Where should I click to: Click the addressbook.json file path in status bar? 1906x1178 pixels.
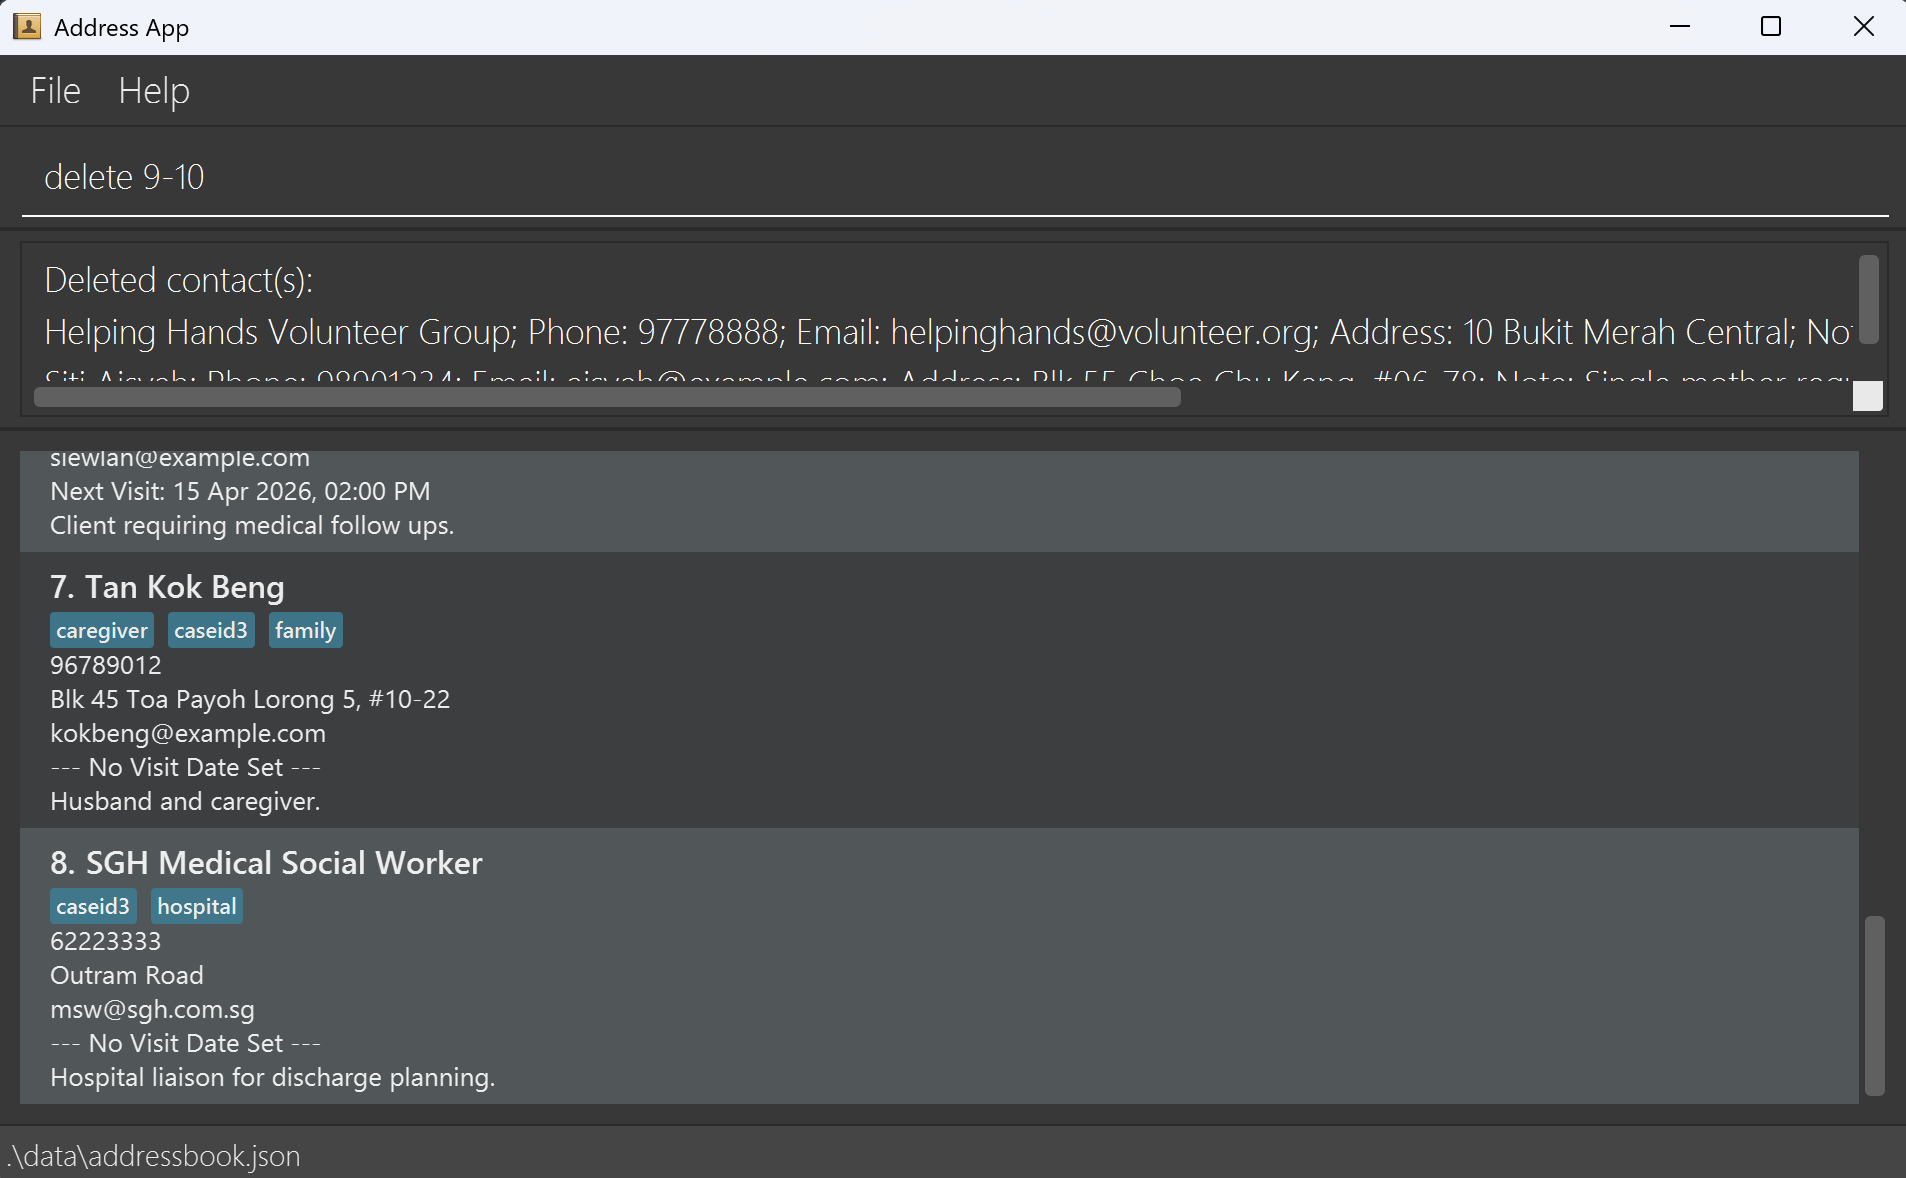154,1156
